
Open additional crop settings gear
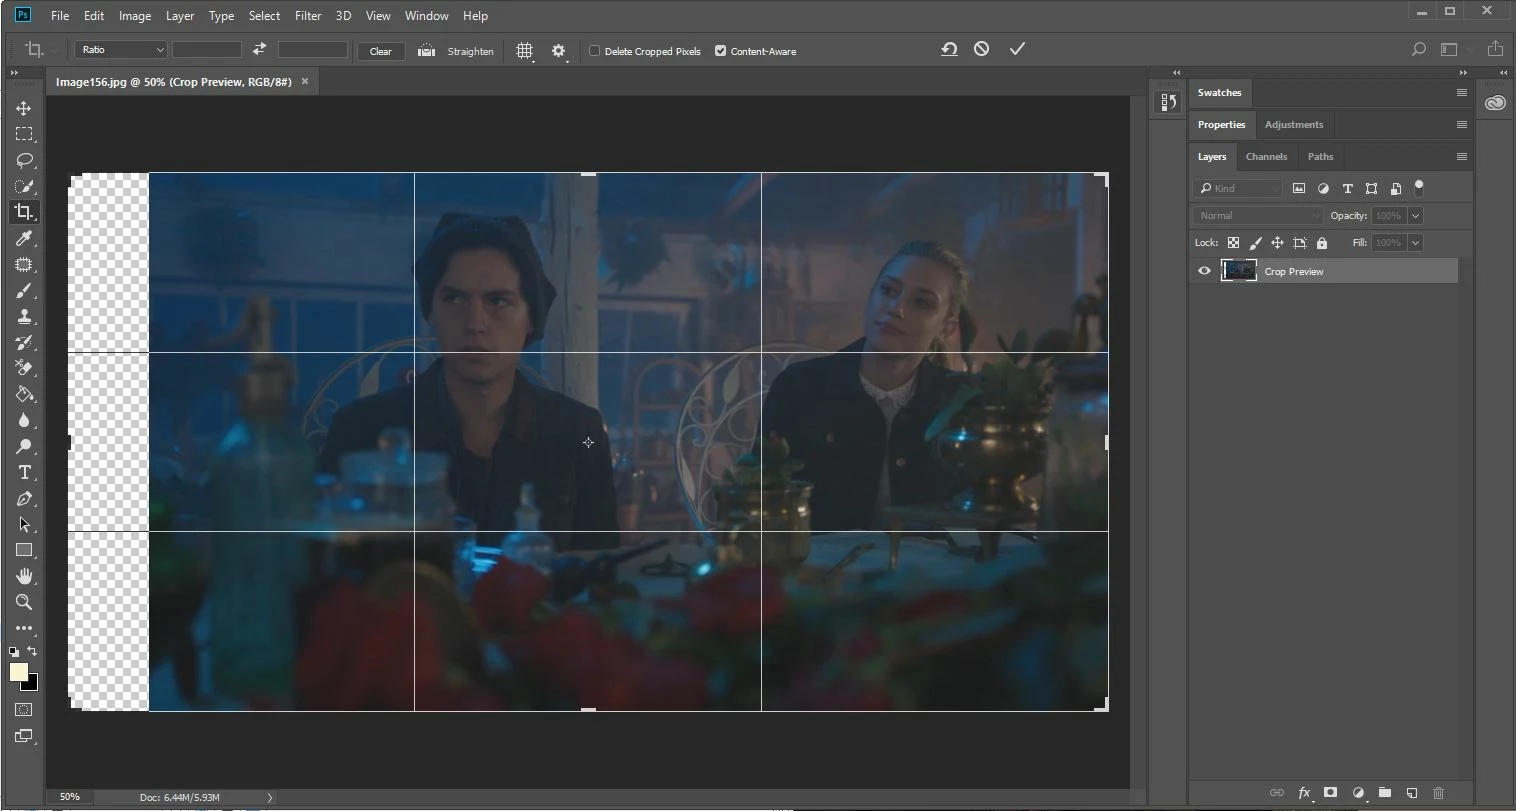(558, 51)
